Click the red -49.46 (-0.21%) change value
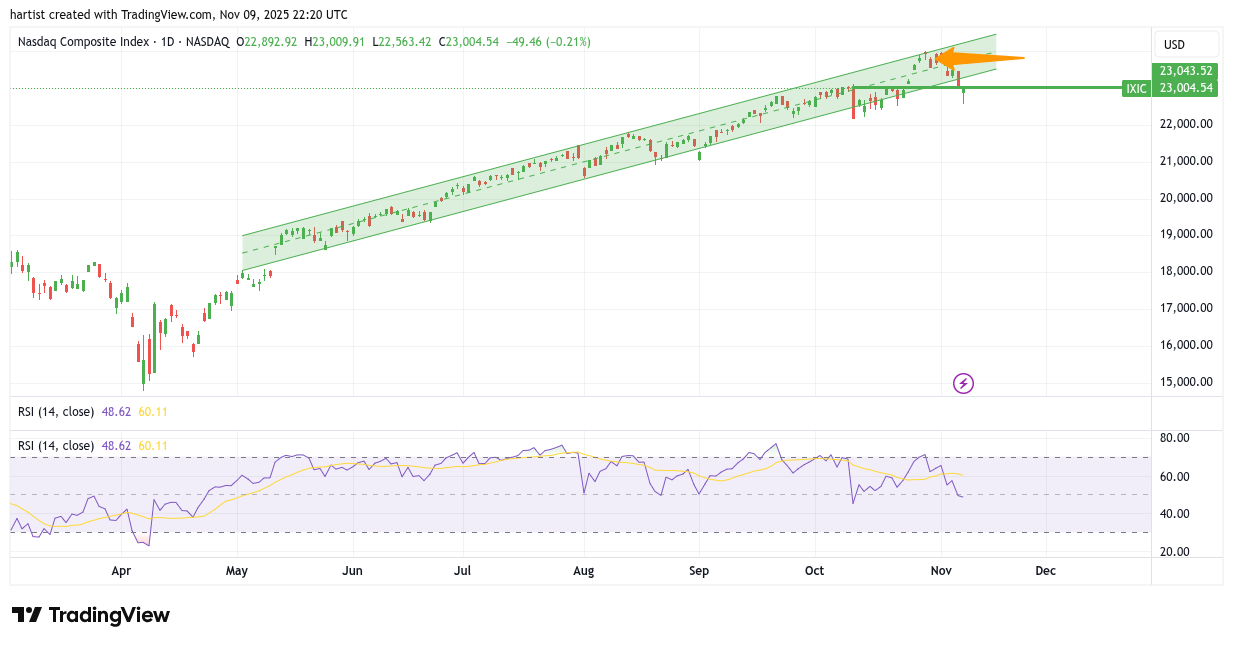 [x=548, y=42]
